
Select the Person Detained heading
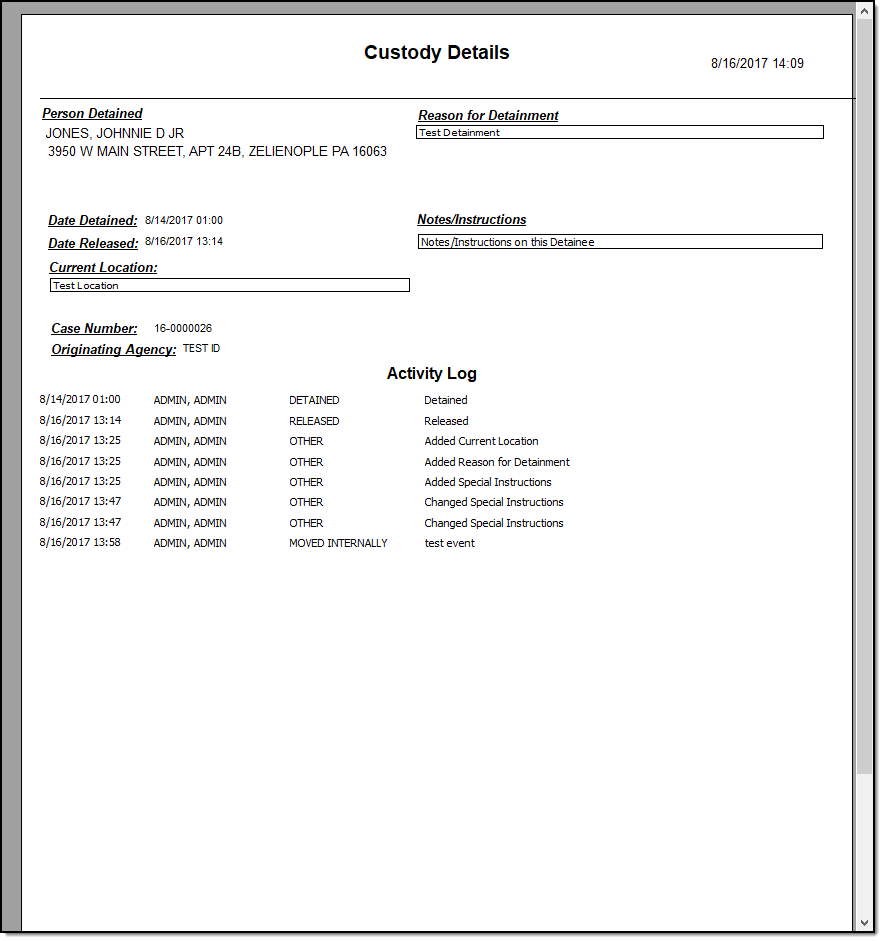coord(92,114)
